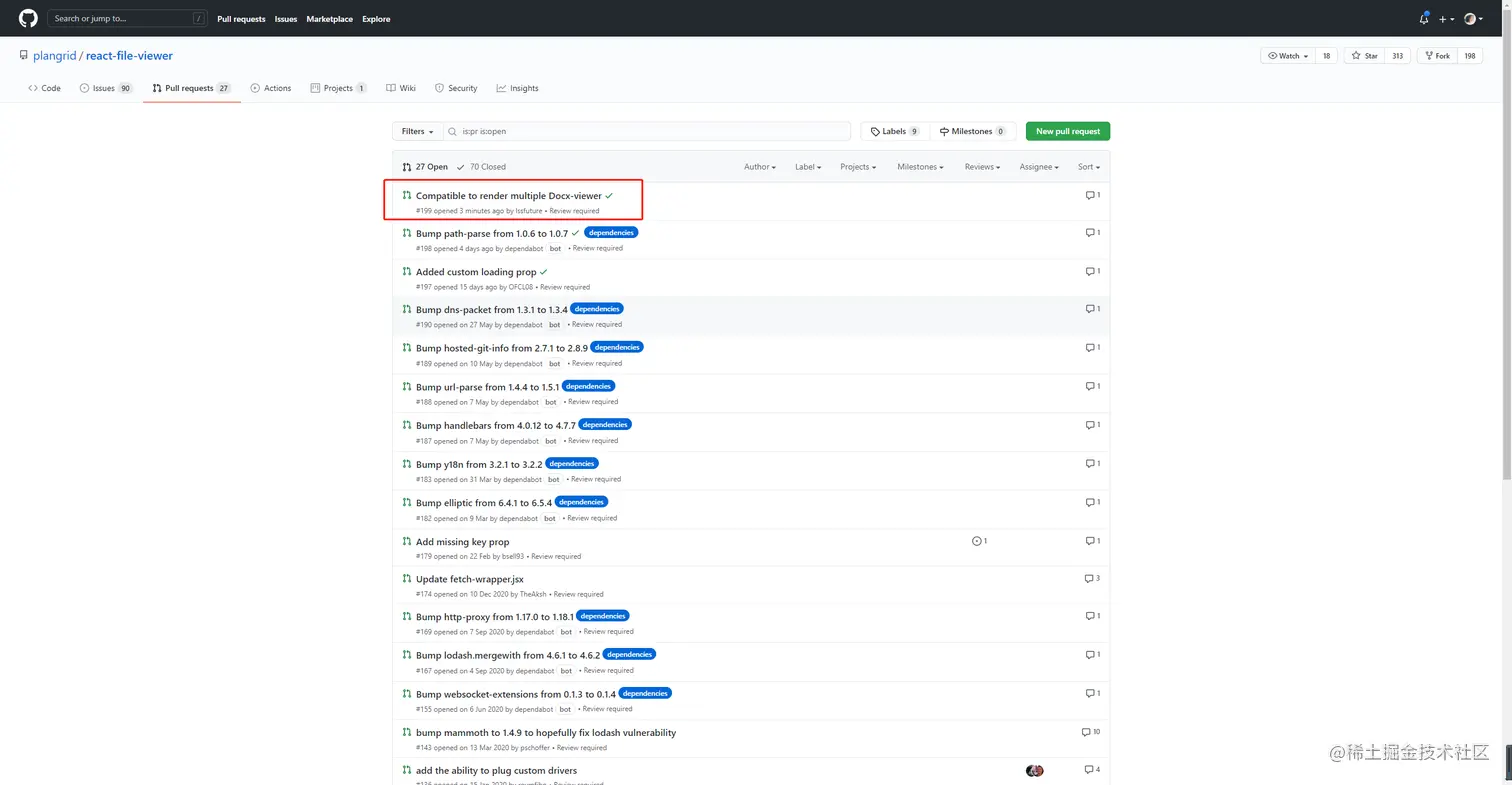Screen dimensions: 1512x785
Task: Click comment icon on bump mammoth PR
Action: [x=1086, y=732]
